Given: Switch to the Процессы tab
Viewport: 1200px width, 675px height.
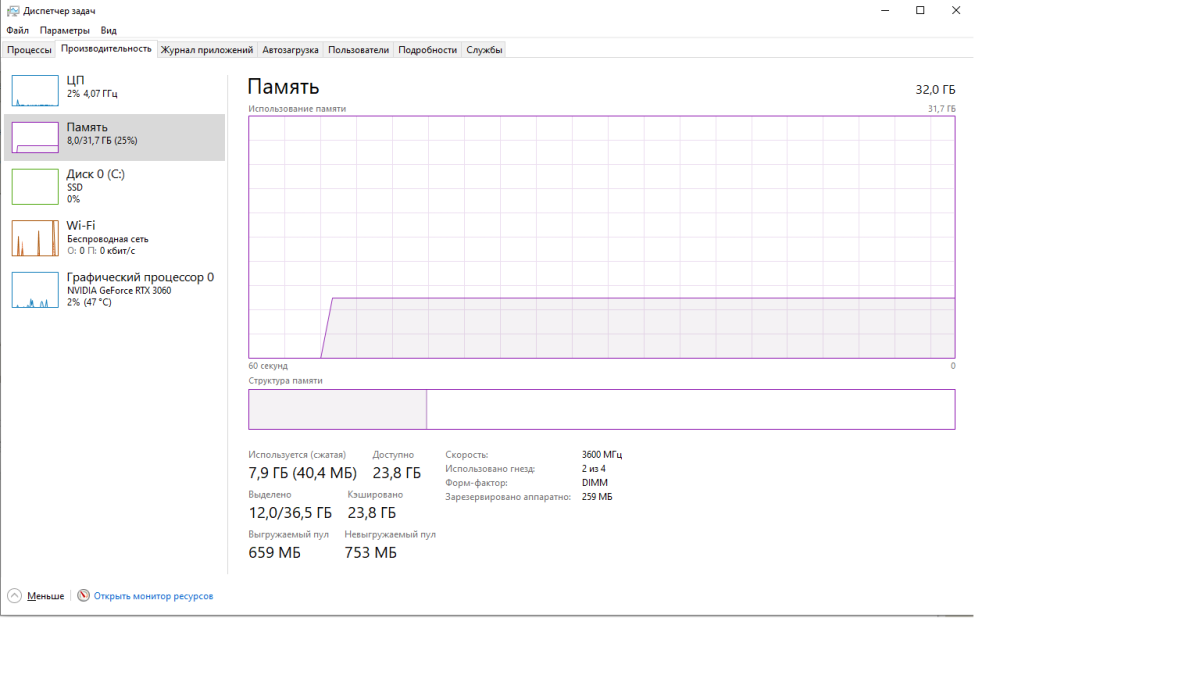Looking at the screenshot, I should [29, 50].
